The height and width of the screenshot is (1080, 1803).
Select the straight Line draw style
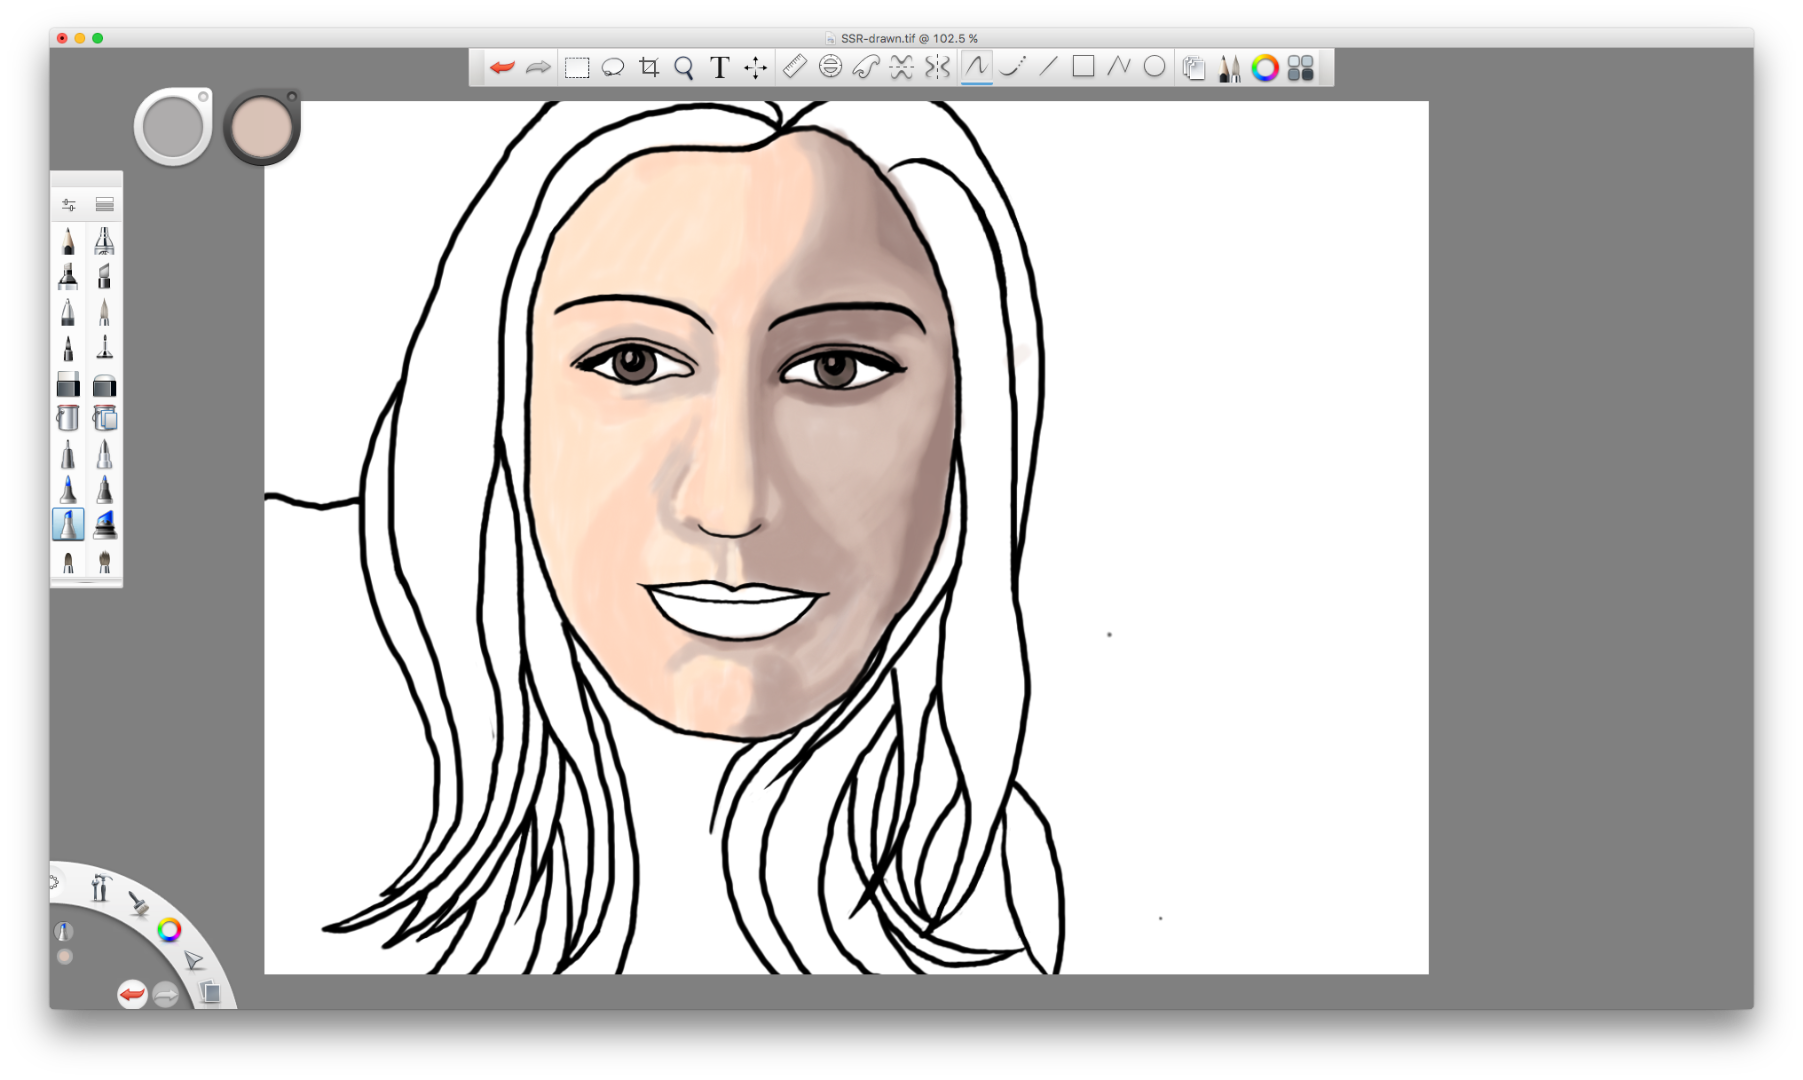pyautogui.click(x=1048, y=67)
